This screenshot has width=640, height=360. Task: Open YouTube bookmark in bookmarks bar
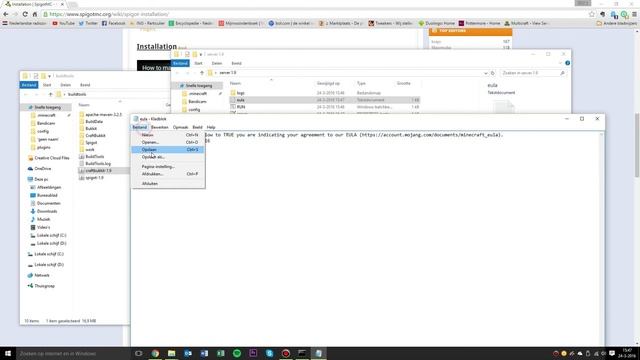click(x=64, y=23)
